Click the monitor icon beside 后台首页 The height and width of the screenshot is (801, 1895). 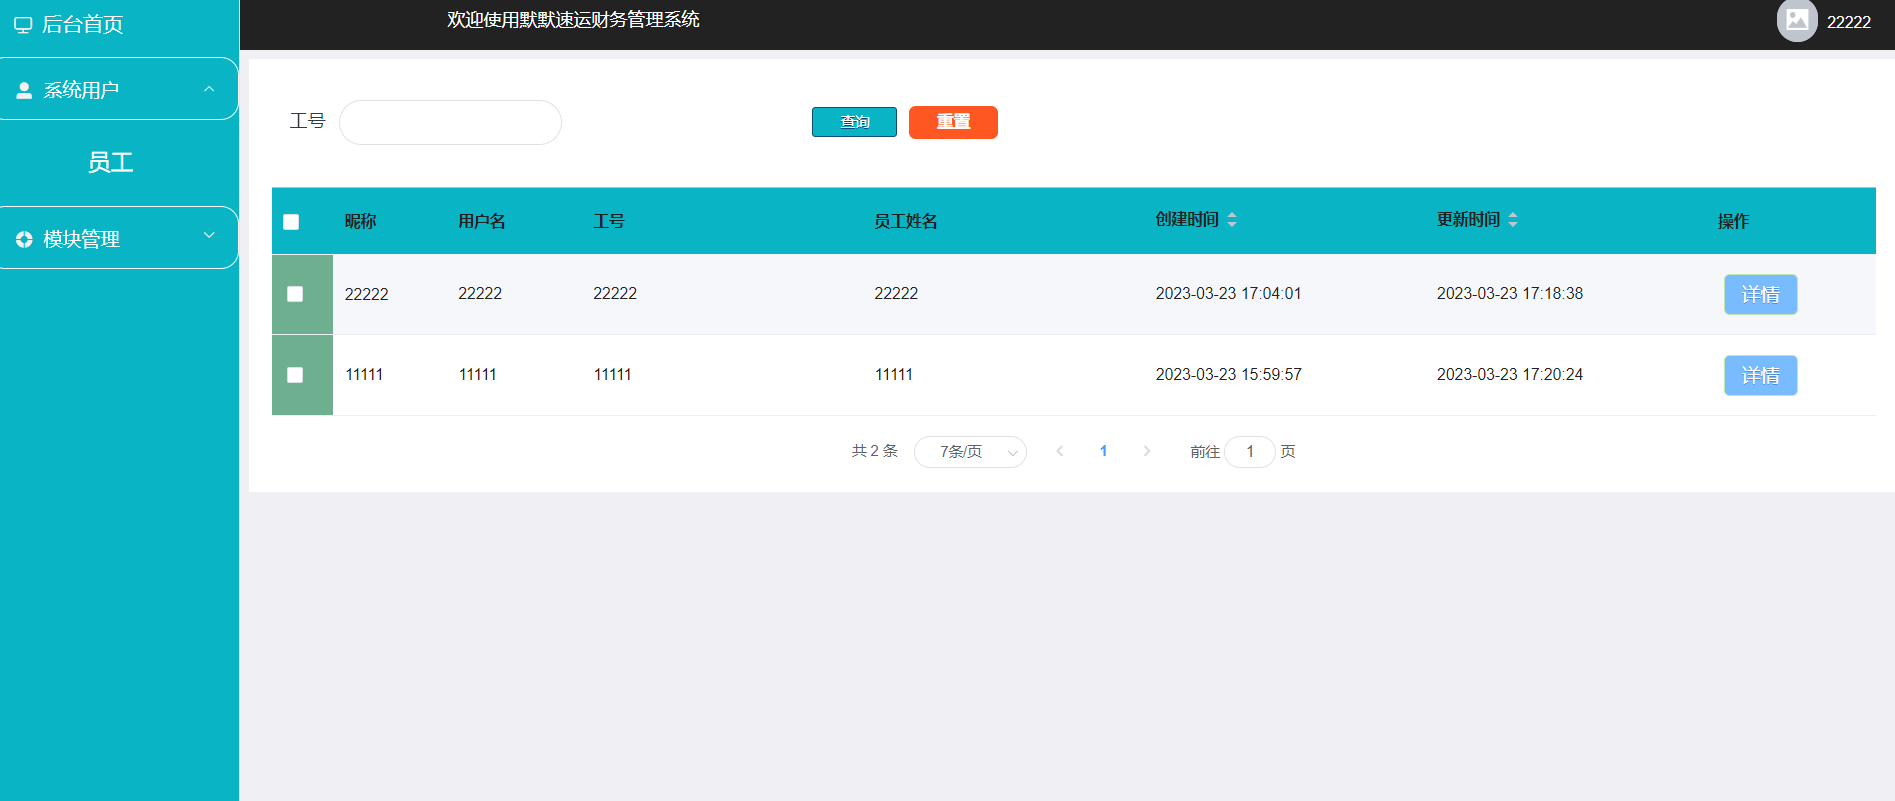(23, 25)
